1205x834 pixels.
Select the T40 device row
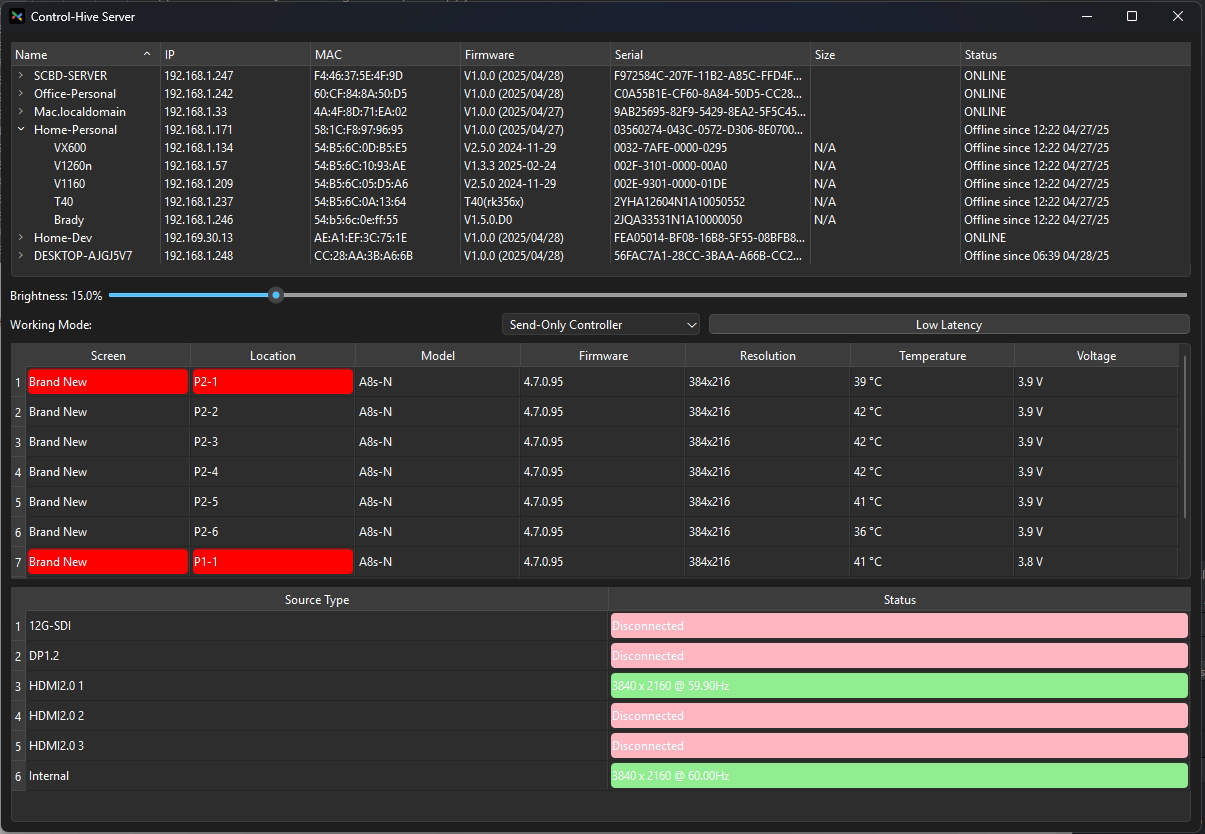coord(600,202)
